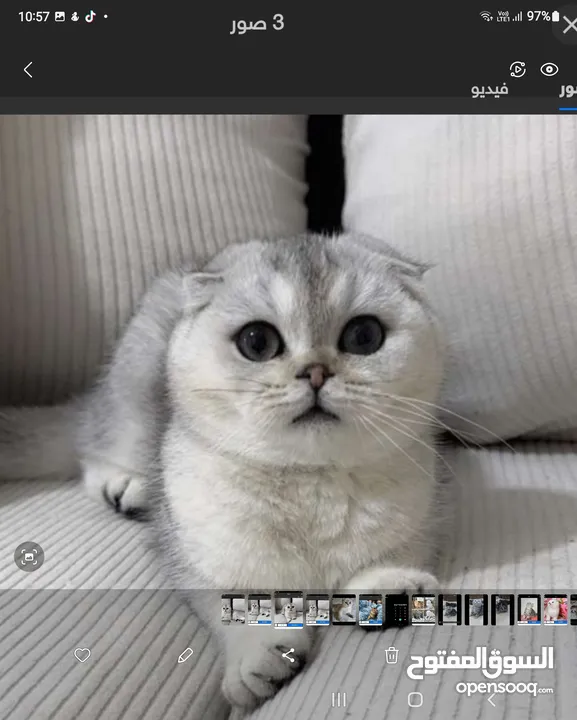Open Bixby Vision scan icon
The width and height of the screenshot is (577, 720).
pyautogui.click(x=29, y=557)
